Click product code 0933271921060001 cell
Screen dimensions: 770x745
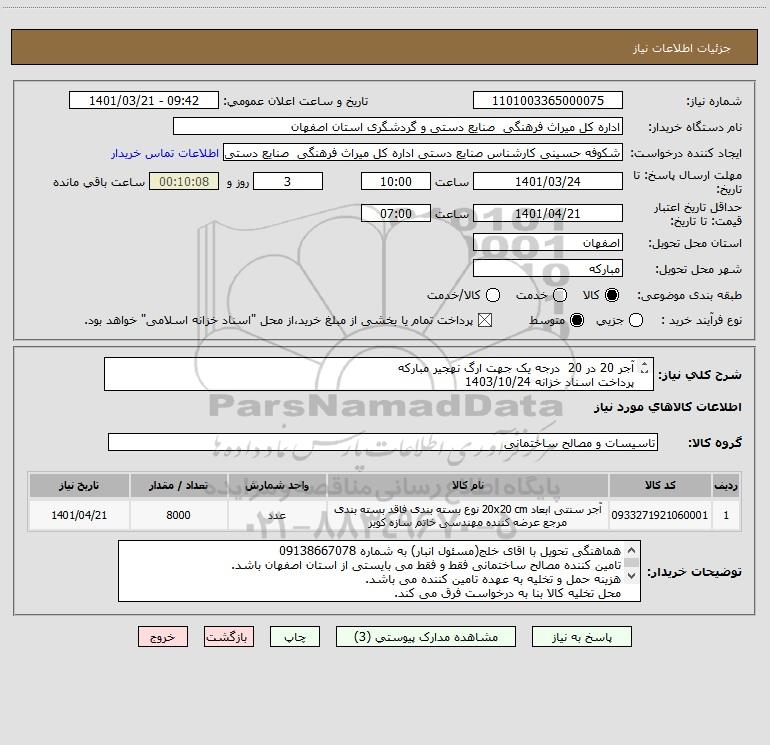(x=660, y=515)
